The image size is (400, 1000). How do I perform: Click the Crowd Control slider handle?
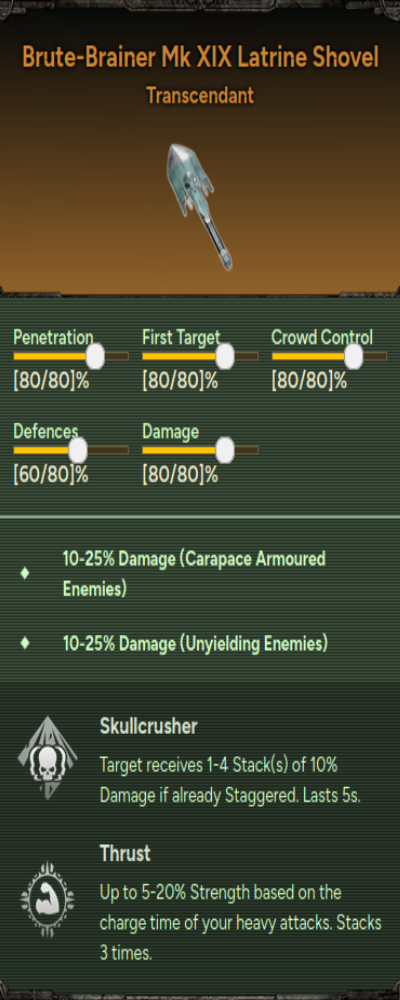coord(353,357)
